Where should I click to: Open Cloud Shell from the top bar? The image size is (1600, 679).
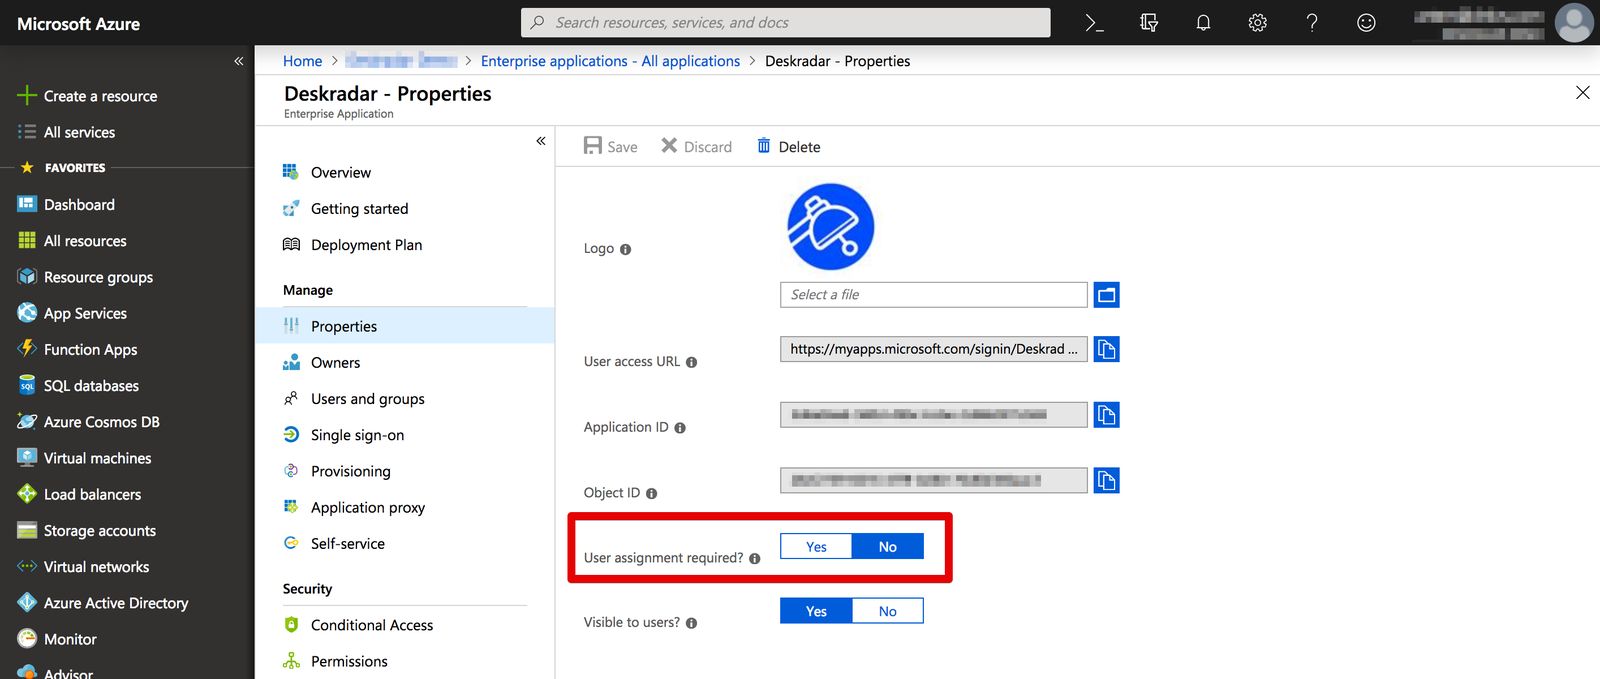[x=1094, y=23]
